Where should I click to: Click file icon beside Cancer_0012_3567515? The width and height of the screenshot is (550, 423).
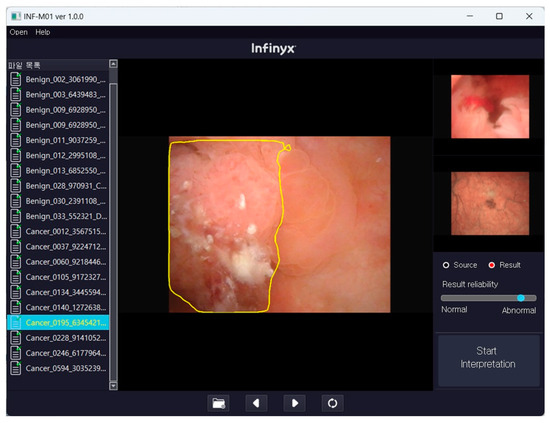(x=15, y=231)
